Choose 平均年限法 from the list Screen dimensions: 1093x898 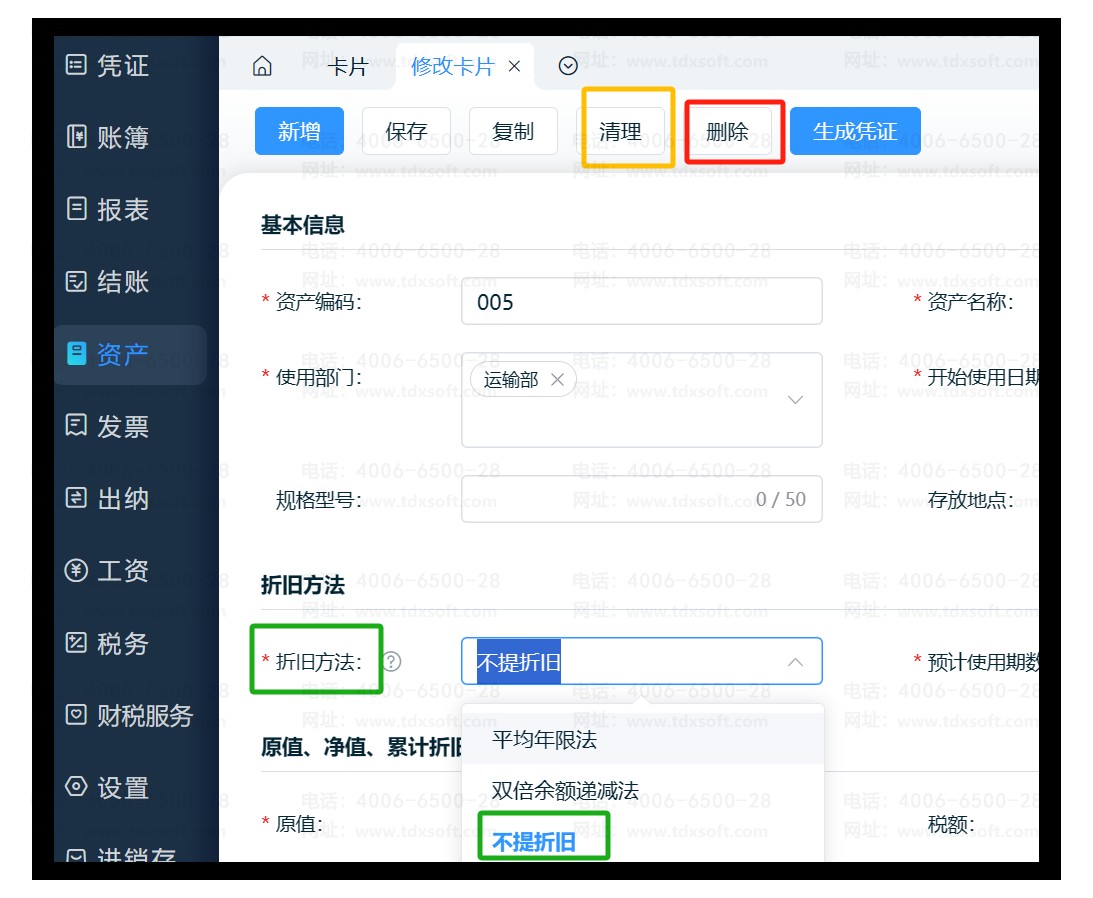(544, 740)
